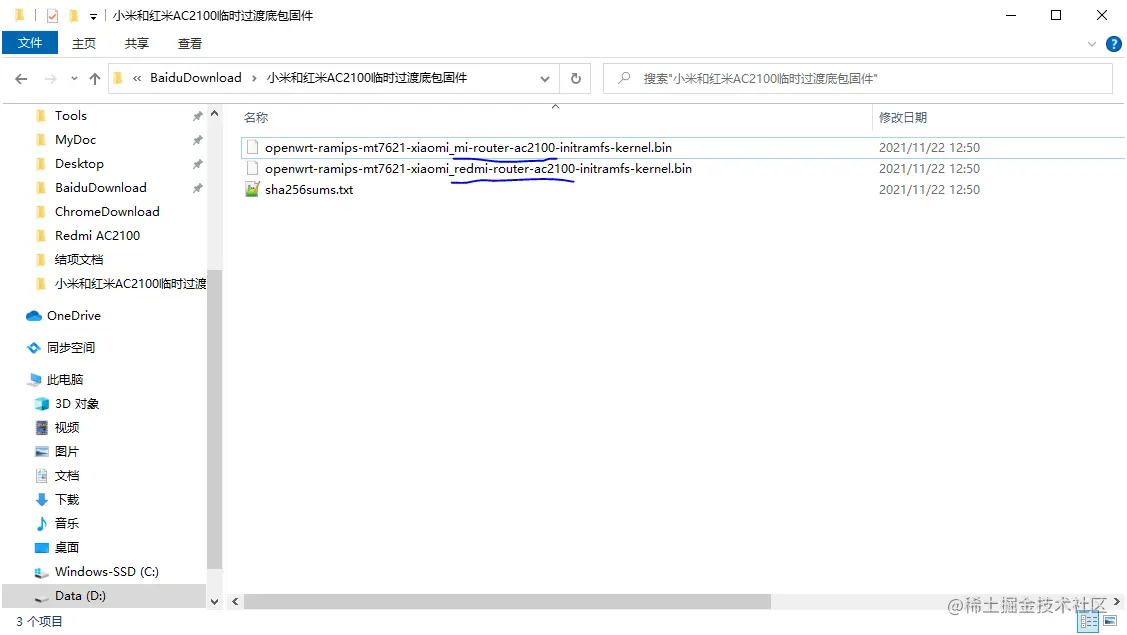Image resolution: width=1127 pixels, height=635 pixels.
Task: Refresh the current folder
Action: 576,78
